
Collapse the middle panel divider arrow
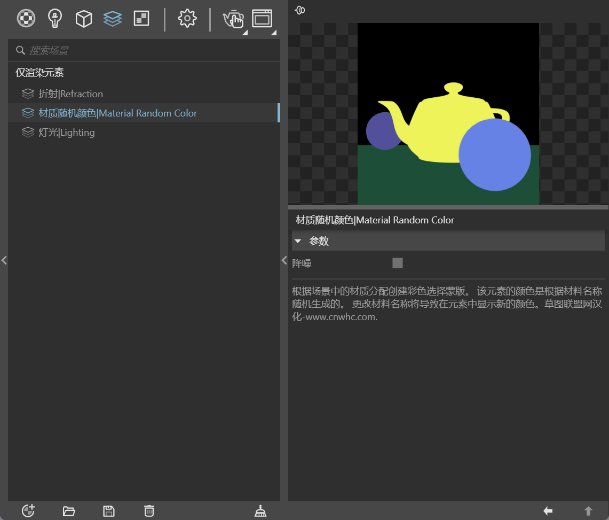(x=284, y=260)
